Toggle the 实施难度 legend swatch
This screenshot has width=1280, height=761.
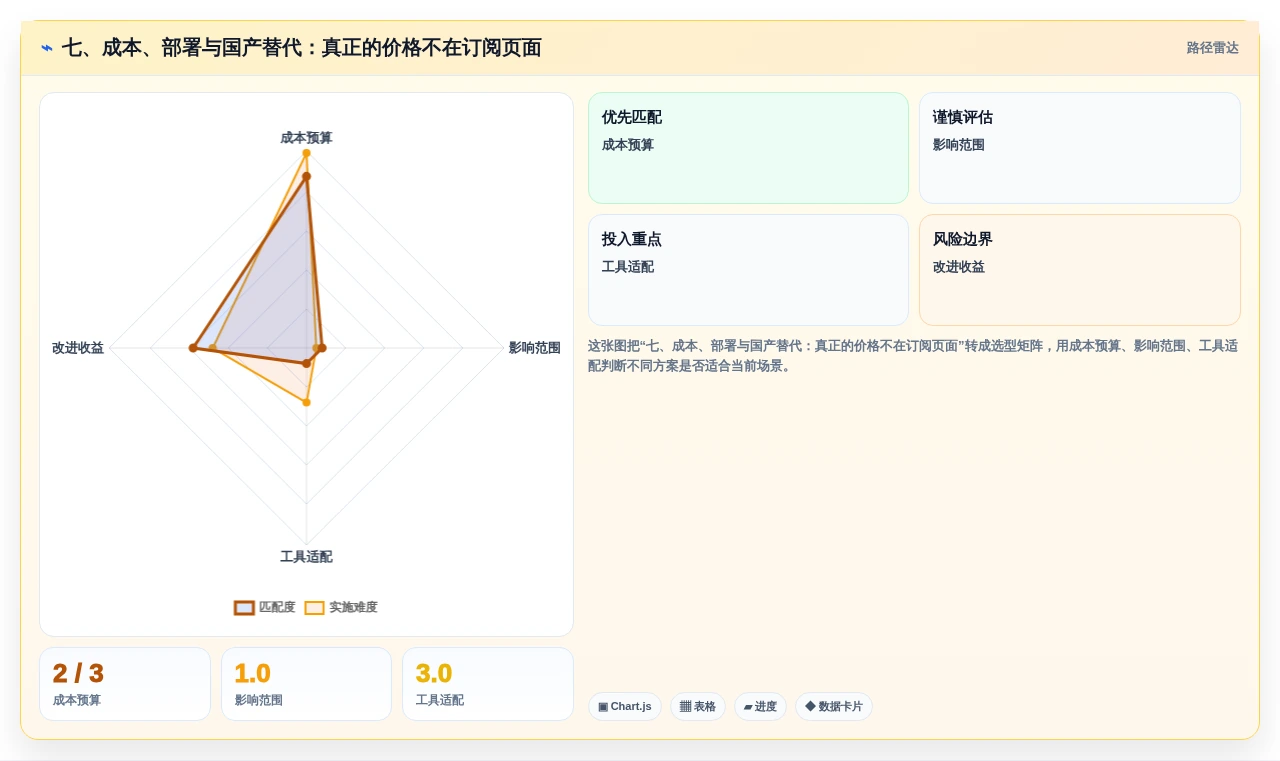click(x=314, y=608)
